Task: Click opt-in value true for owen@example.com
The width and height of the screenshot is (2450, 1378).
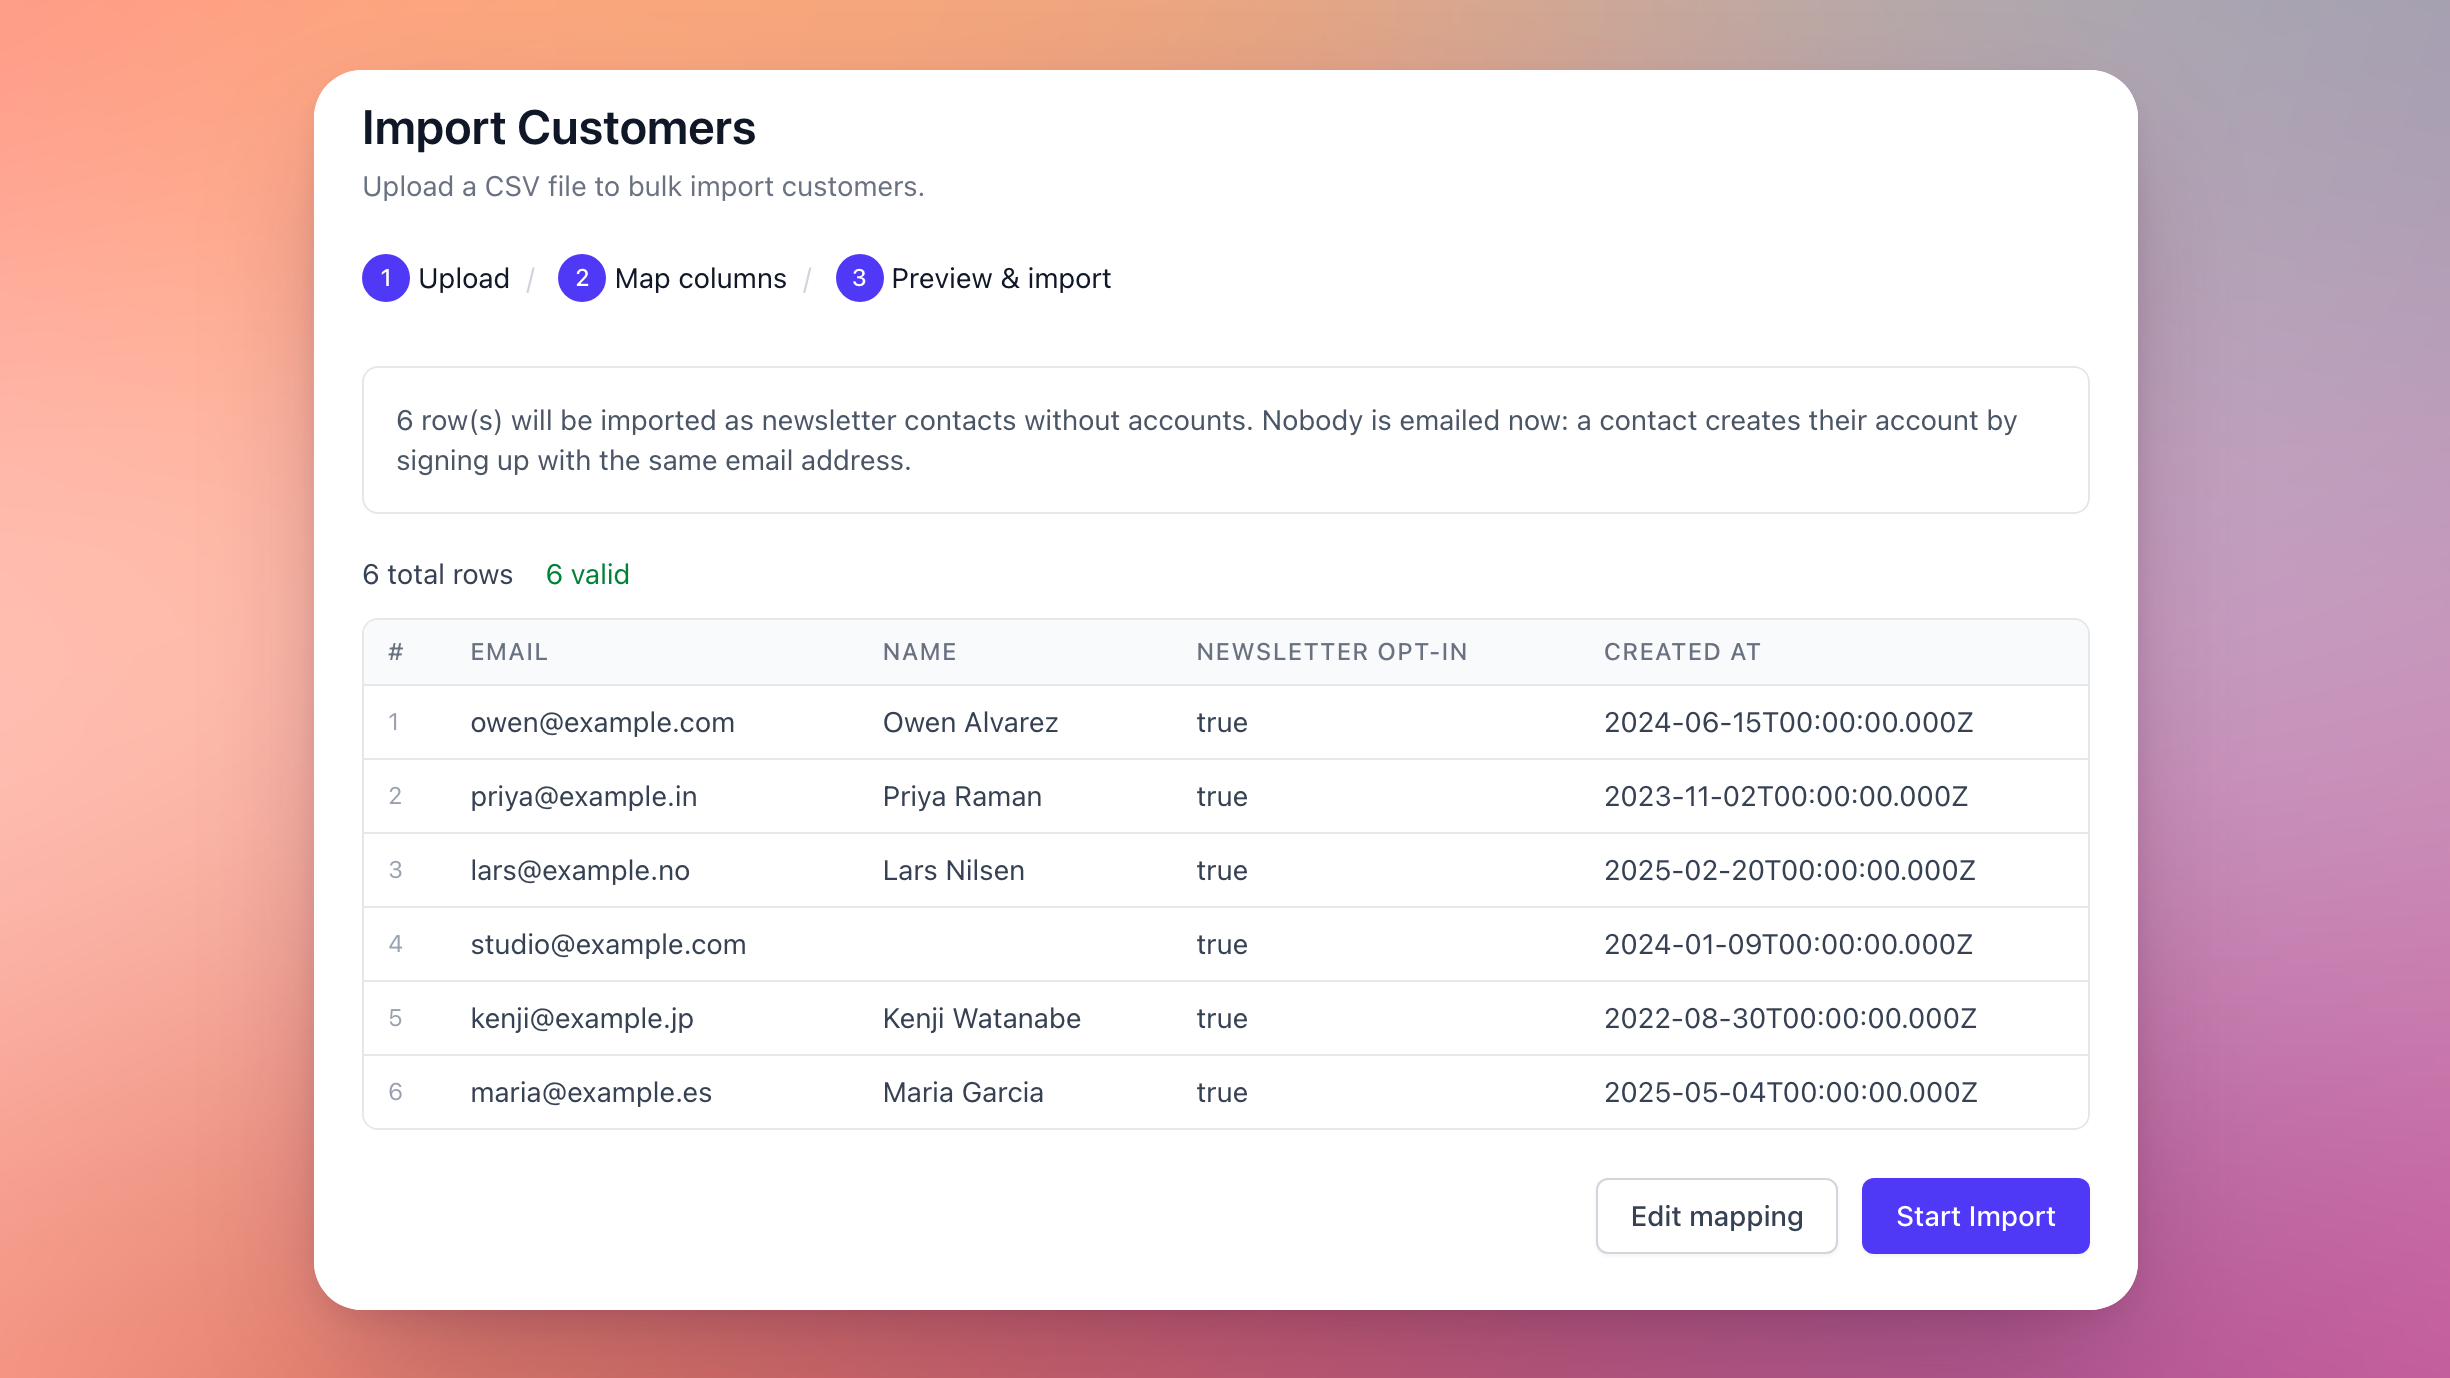Action: (x=1222, y=722)
